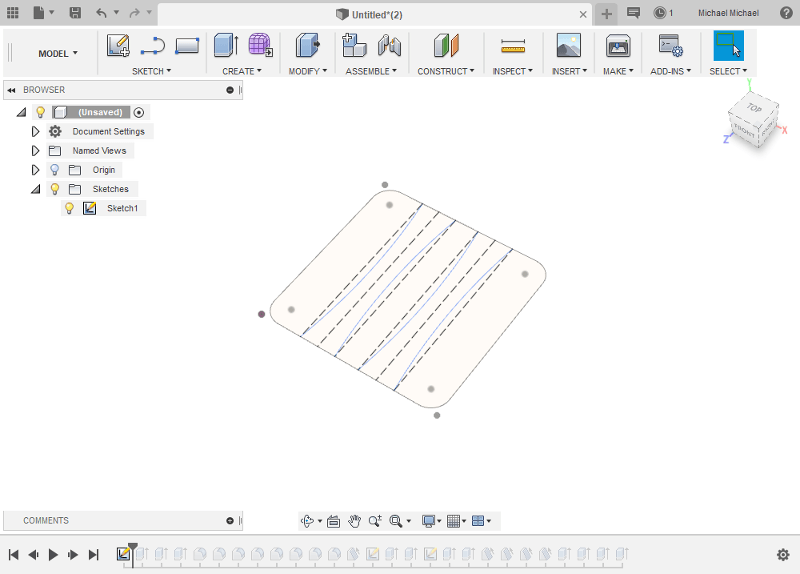Open the Grid and Snaps dropdown
The width and height of the screenshot is (800, 574).
(456, 521)
